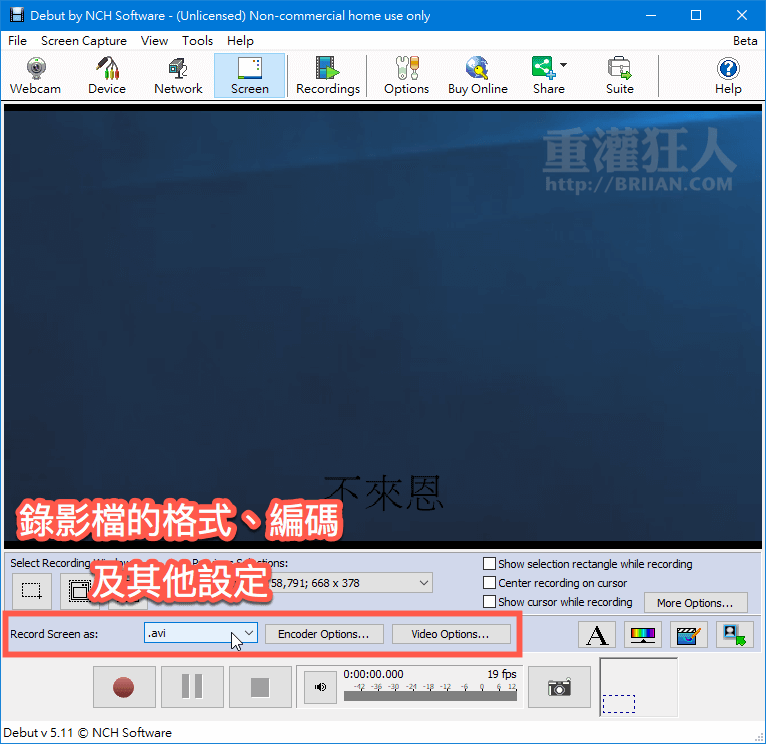
Task: Check Show cursor while recording
Action: click(490, 602)
